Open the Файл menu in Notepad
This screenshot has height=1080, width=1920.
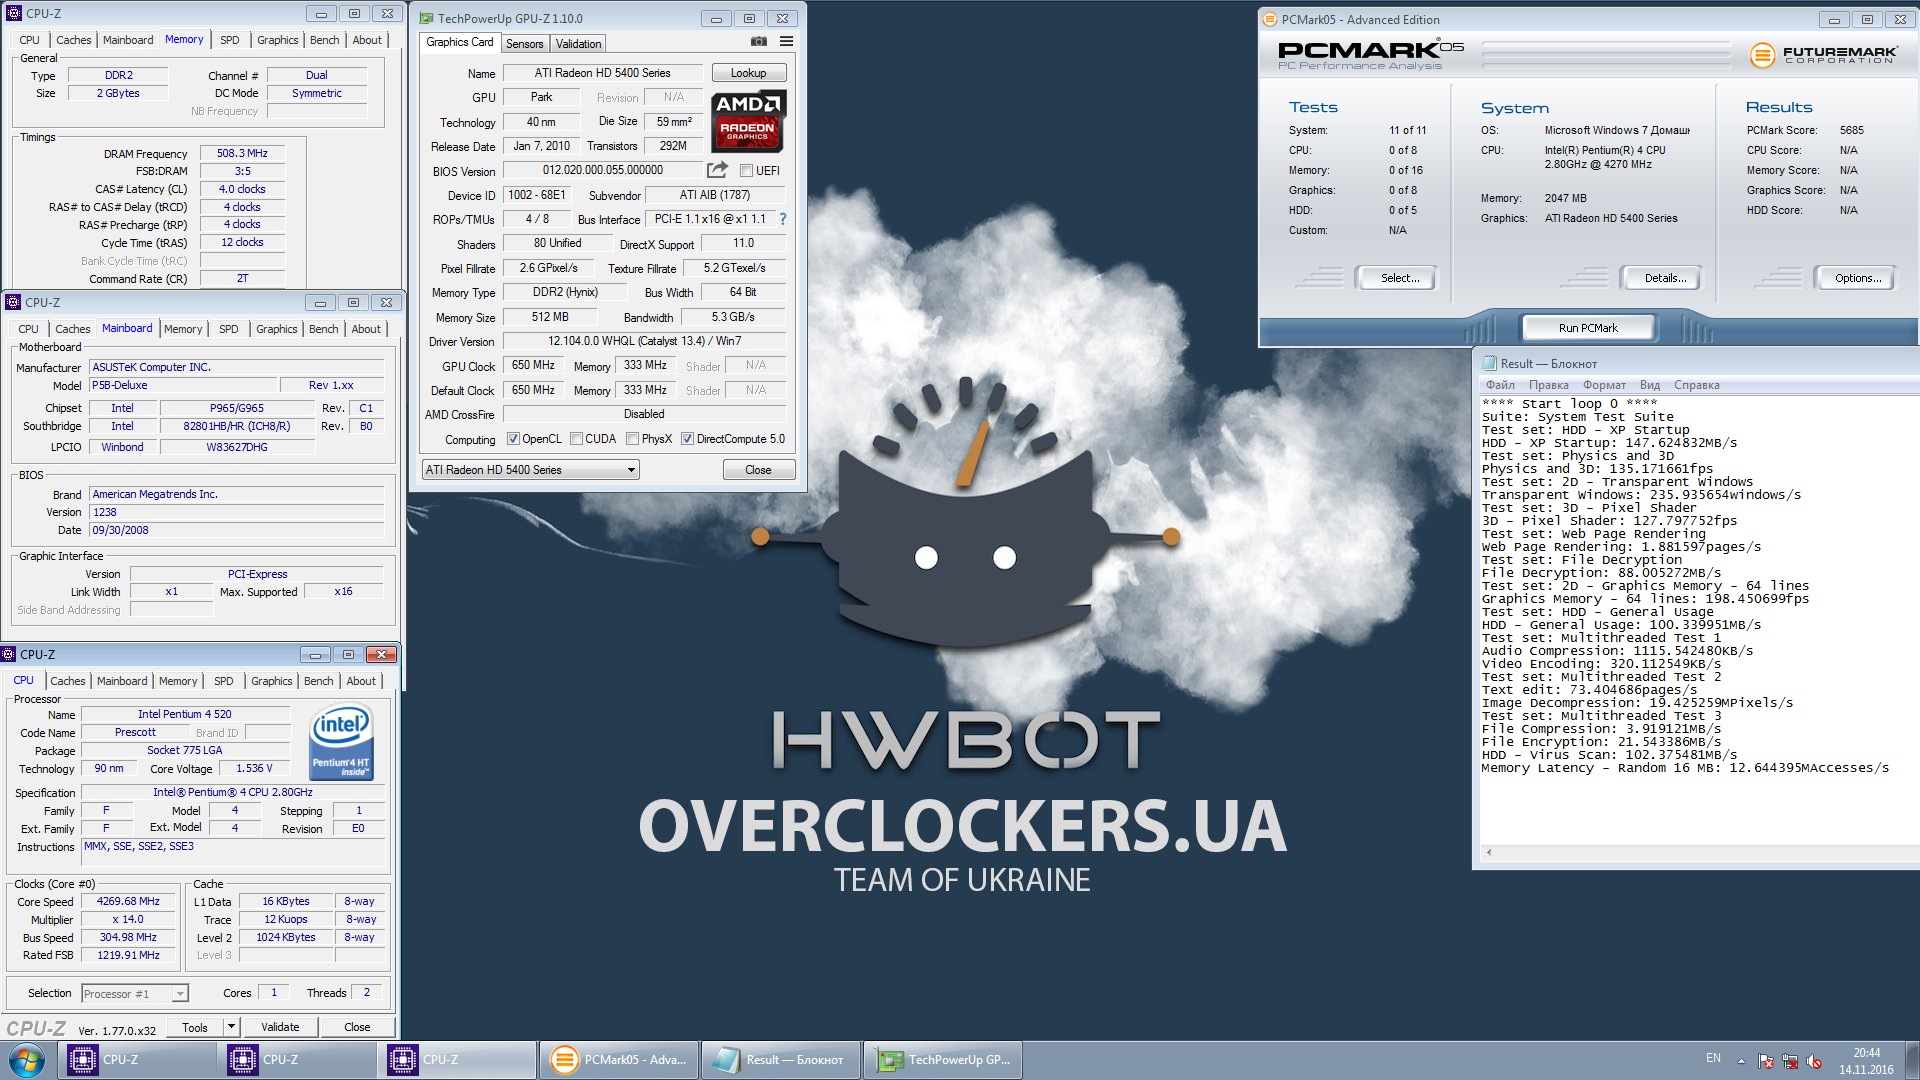1499,385
